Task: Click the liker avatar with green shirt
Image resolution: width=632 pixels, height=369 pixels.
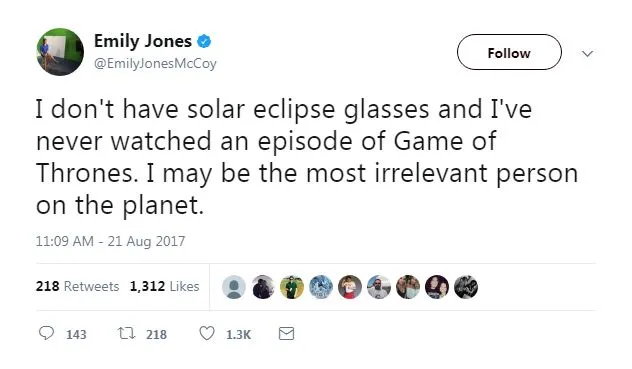Action: point(292,287)
